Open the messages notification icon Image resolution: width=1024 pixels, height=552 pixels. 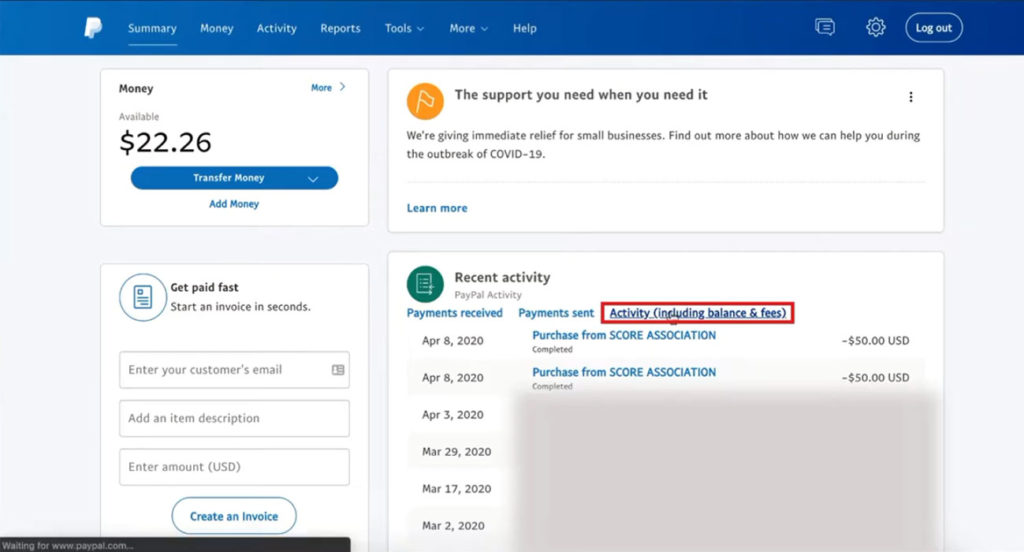coord(825,27)
